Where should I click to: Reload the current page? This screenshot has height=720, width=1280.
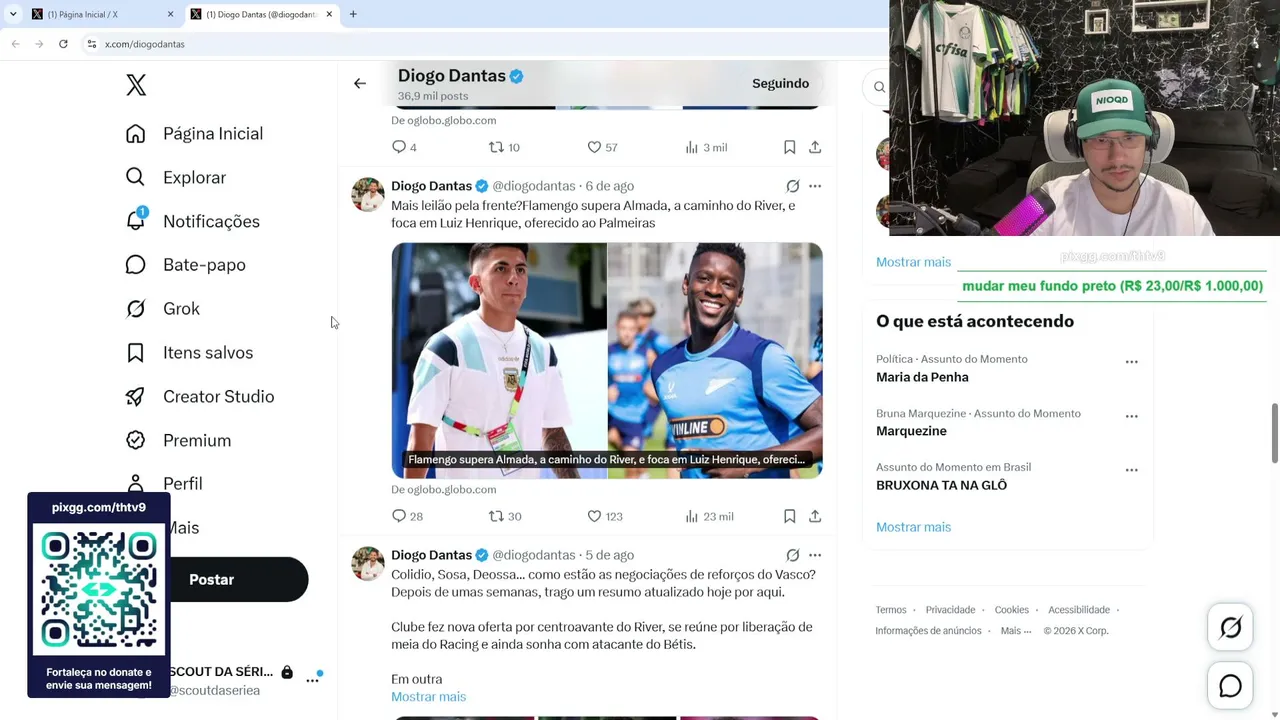[x=63, y=44]
